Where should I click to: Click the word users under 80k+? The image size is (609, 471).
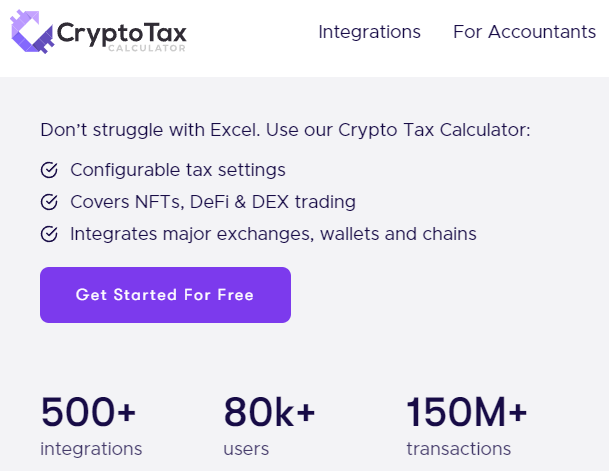[x=246, y=450]
